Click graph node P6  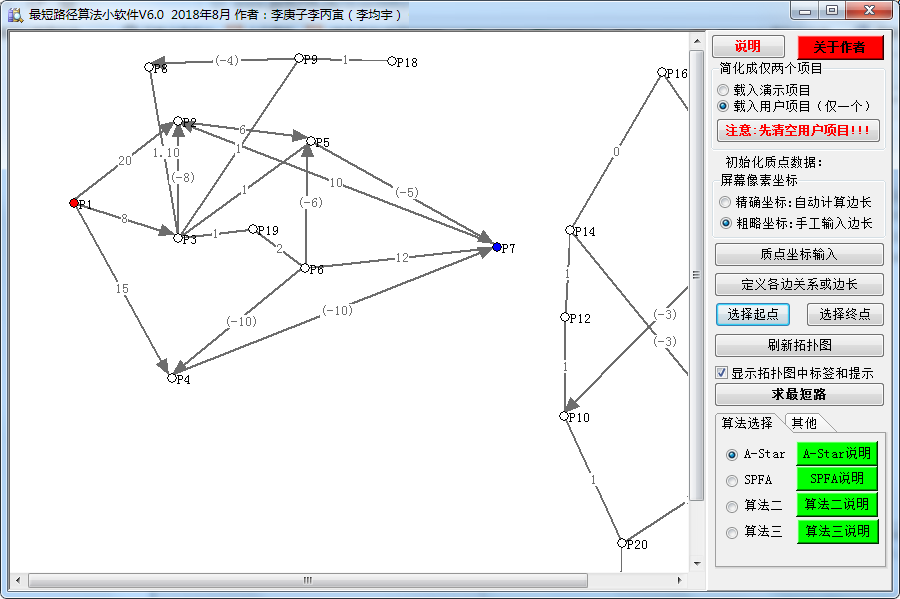pos(305,268)
